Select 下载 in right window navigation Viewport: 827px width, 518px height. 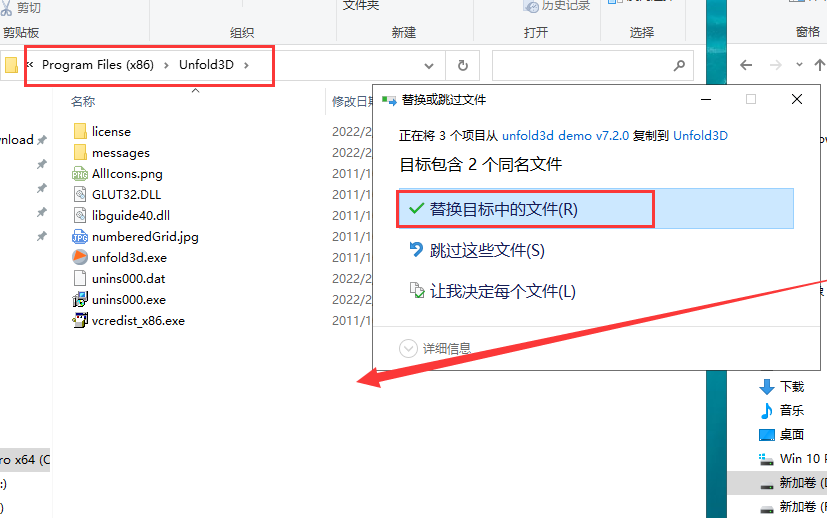pos(792,387)
